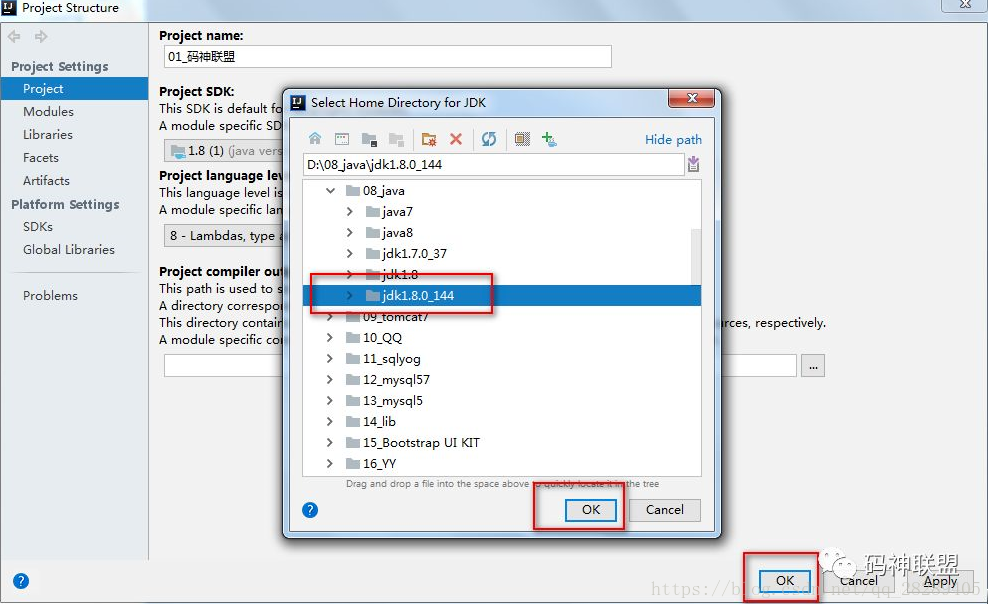The width and height of the screenshot is (988, 604).
Task: Open the Modules settings
Action: click(x=49, y=111)
